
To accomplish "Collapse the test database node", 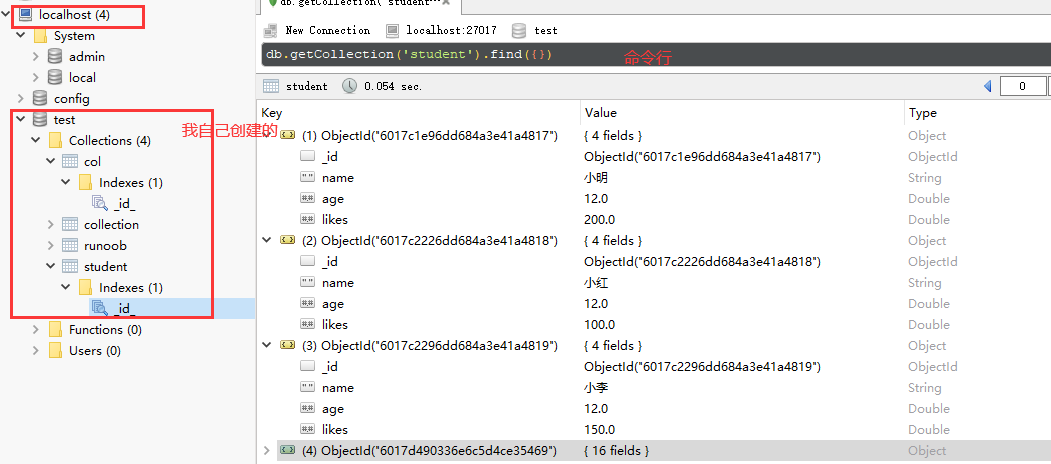I will [21, 119].
